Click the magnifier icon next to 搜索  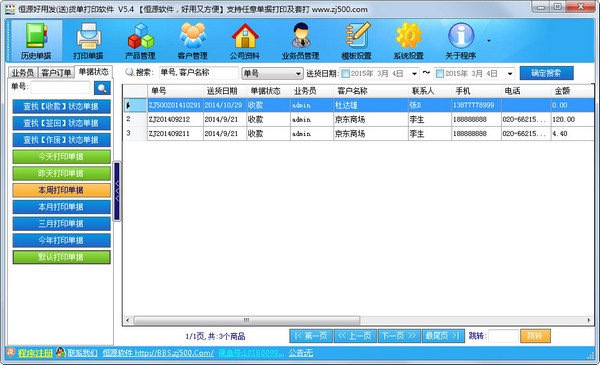pos(130,72)
